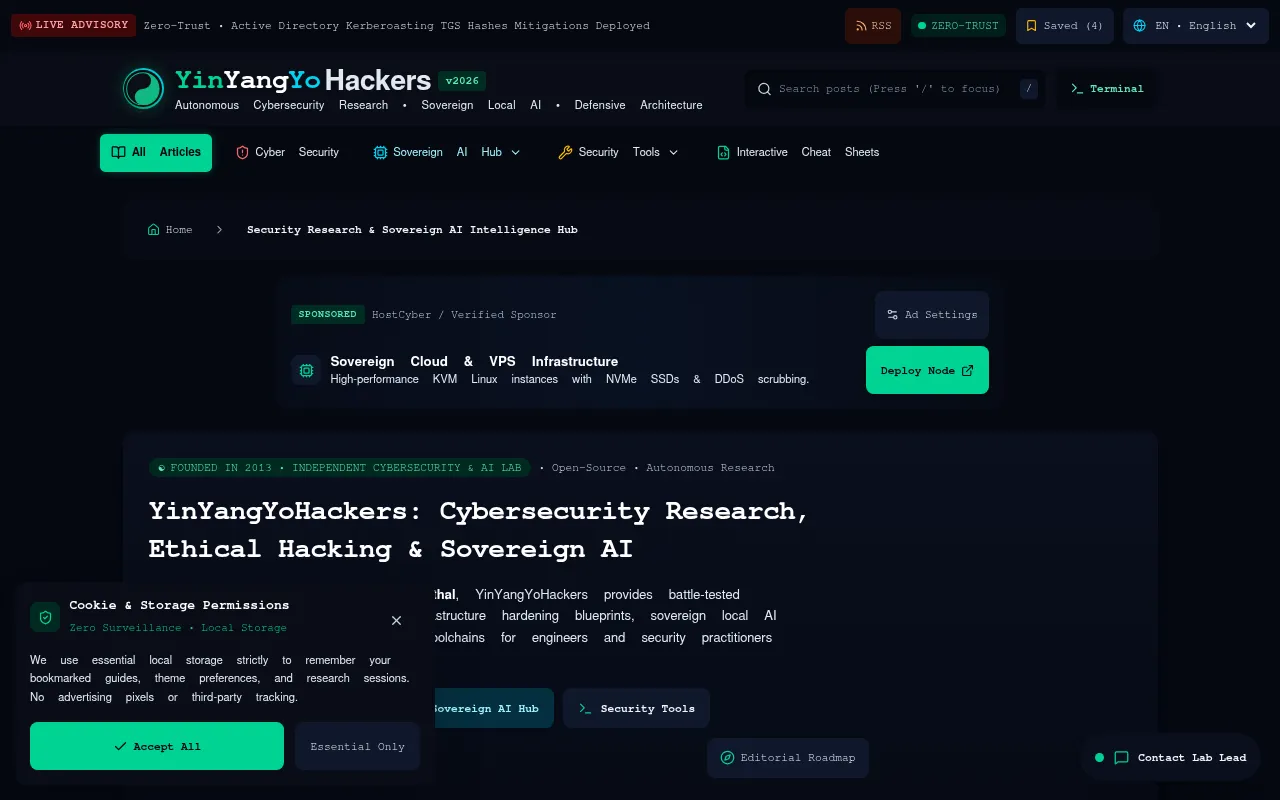Click the SPONSORED badge

[328, 314]
